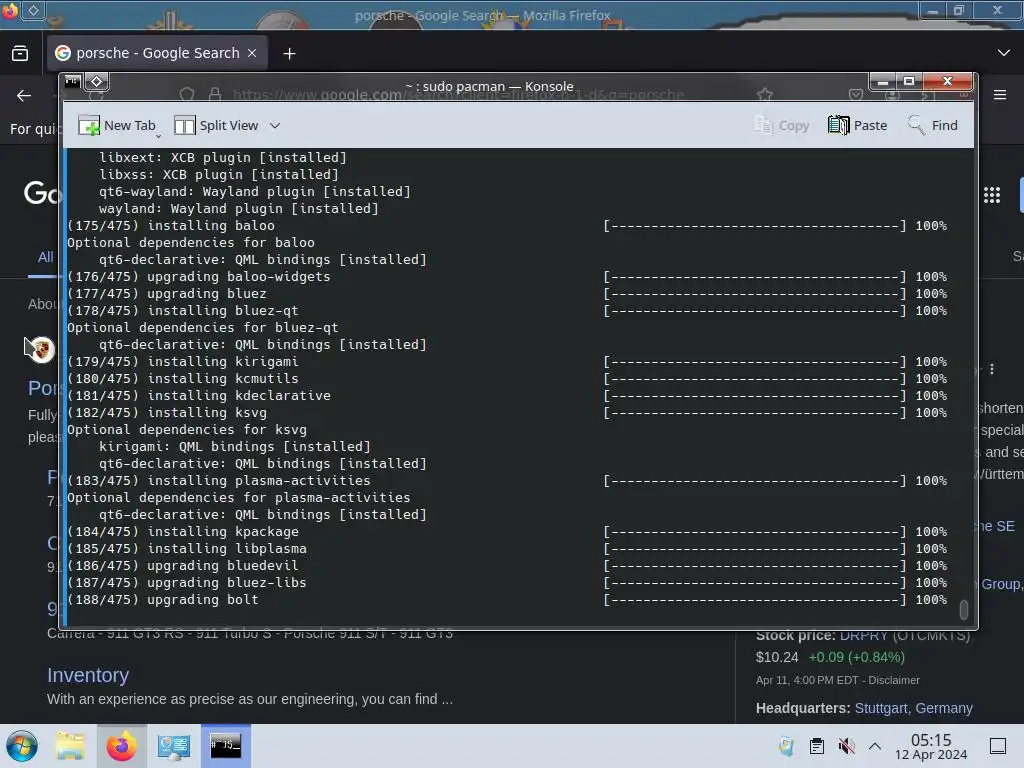Click the Firefox titlebar window menu icon

click(x=10, y=9)
